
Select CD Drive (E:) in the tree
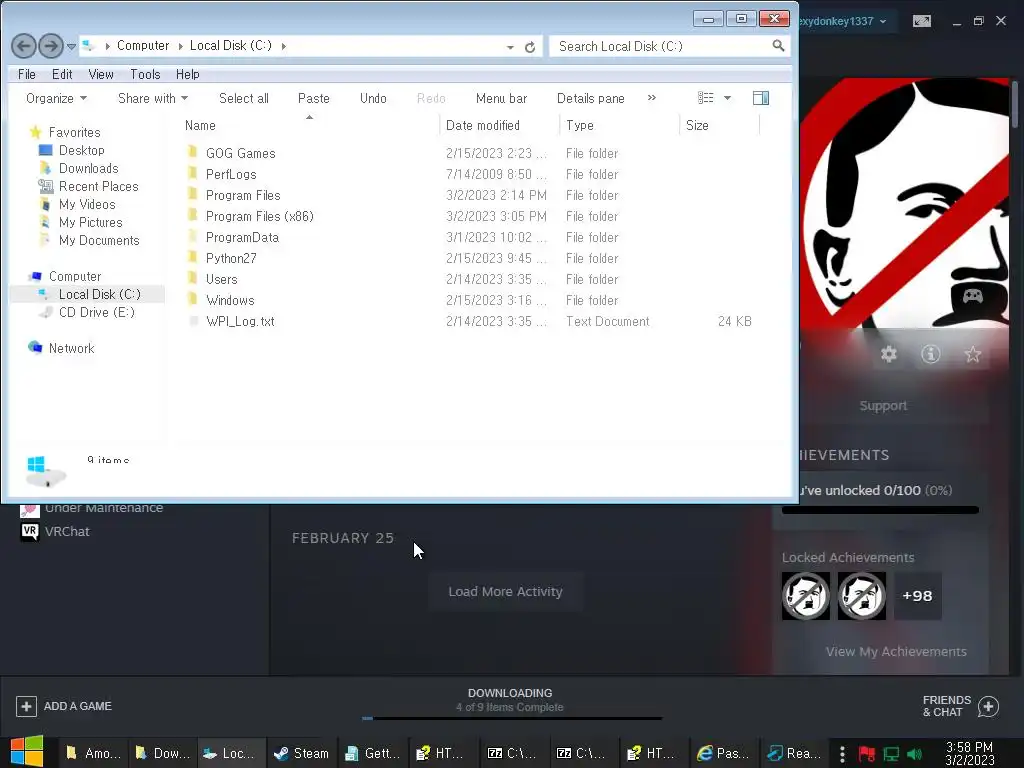point(96,313)
